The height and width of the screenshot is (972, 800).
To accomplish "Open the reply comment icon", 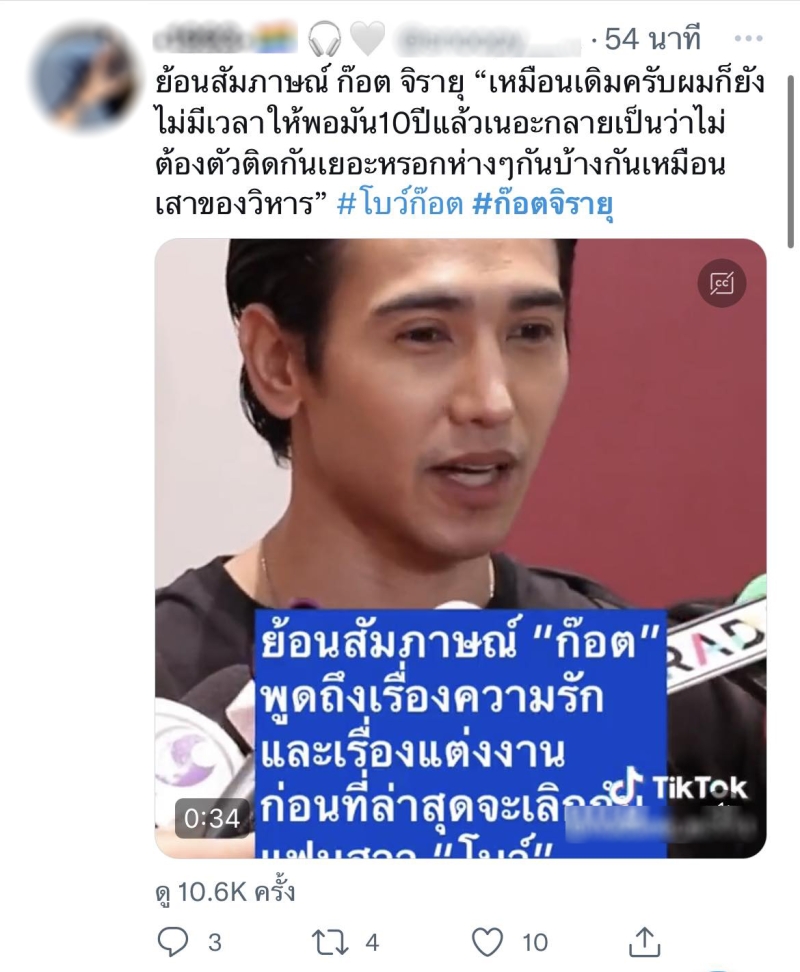I will pyautogui.click(x=173, y=942).
